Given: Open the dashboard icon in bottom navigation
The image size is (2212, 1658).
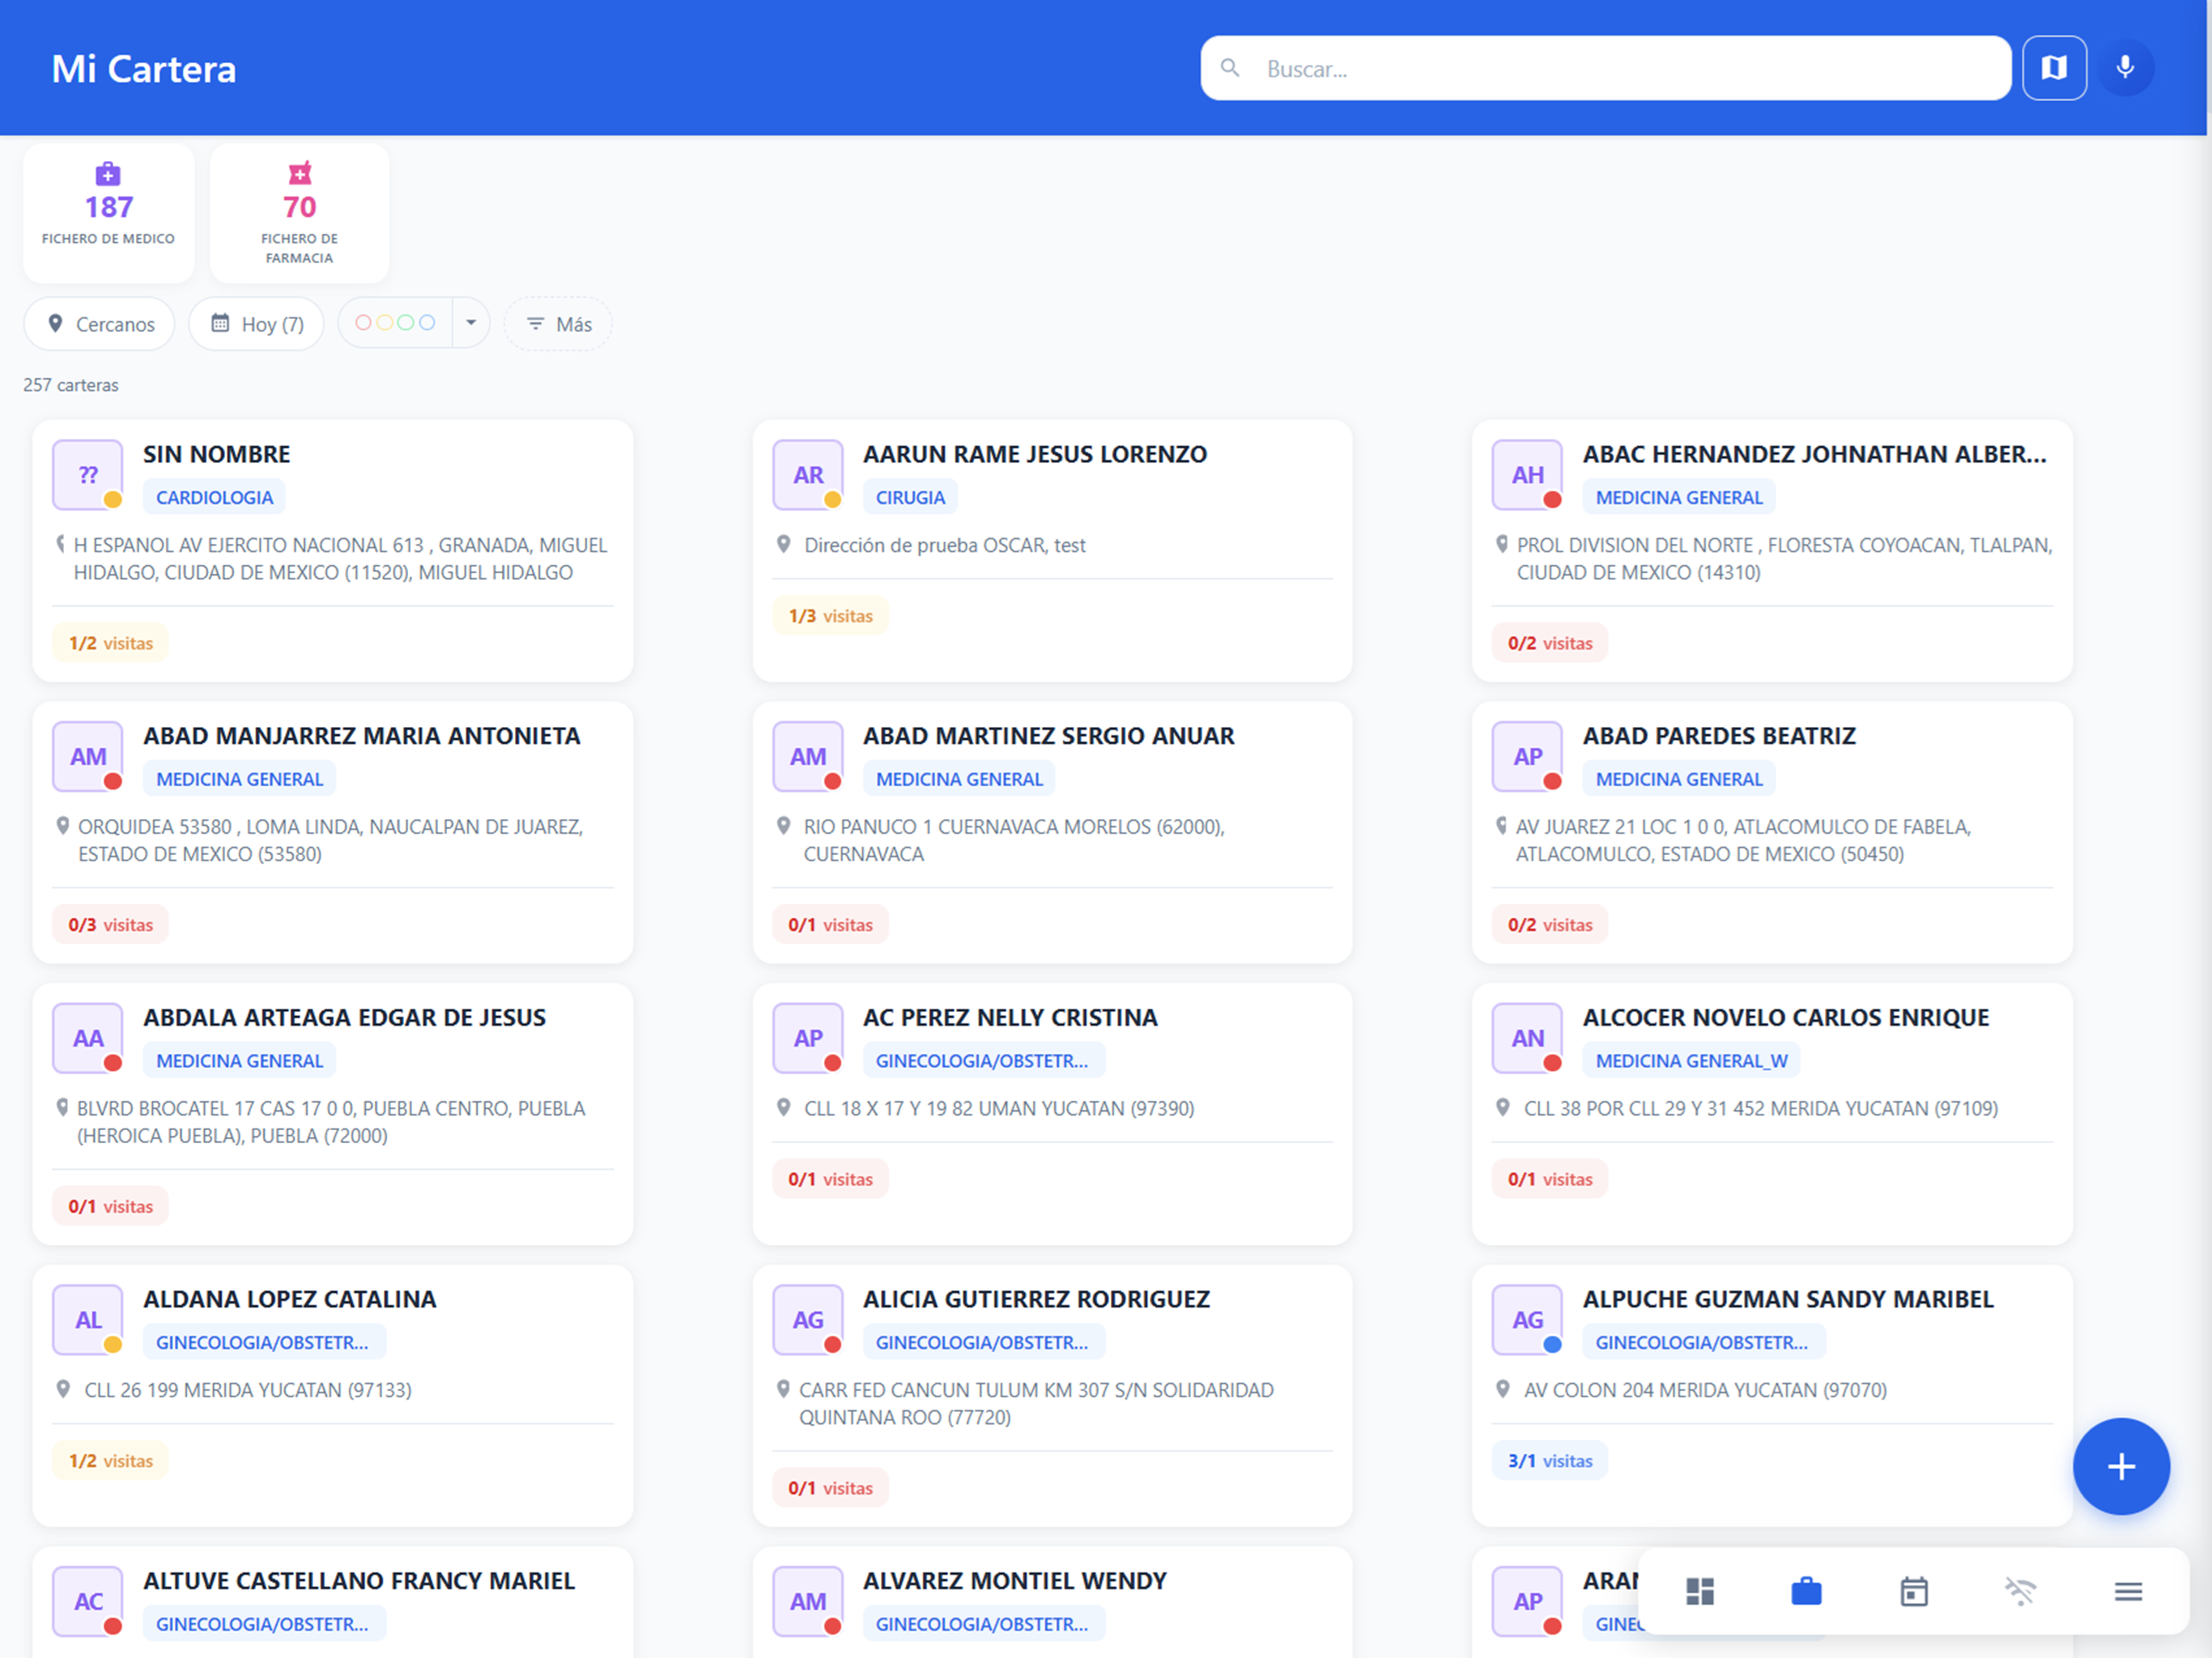Looking at the screenshot, I should click(x=1700, y=1591).
